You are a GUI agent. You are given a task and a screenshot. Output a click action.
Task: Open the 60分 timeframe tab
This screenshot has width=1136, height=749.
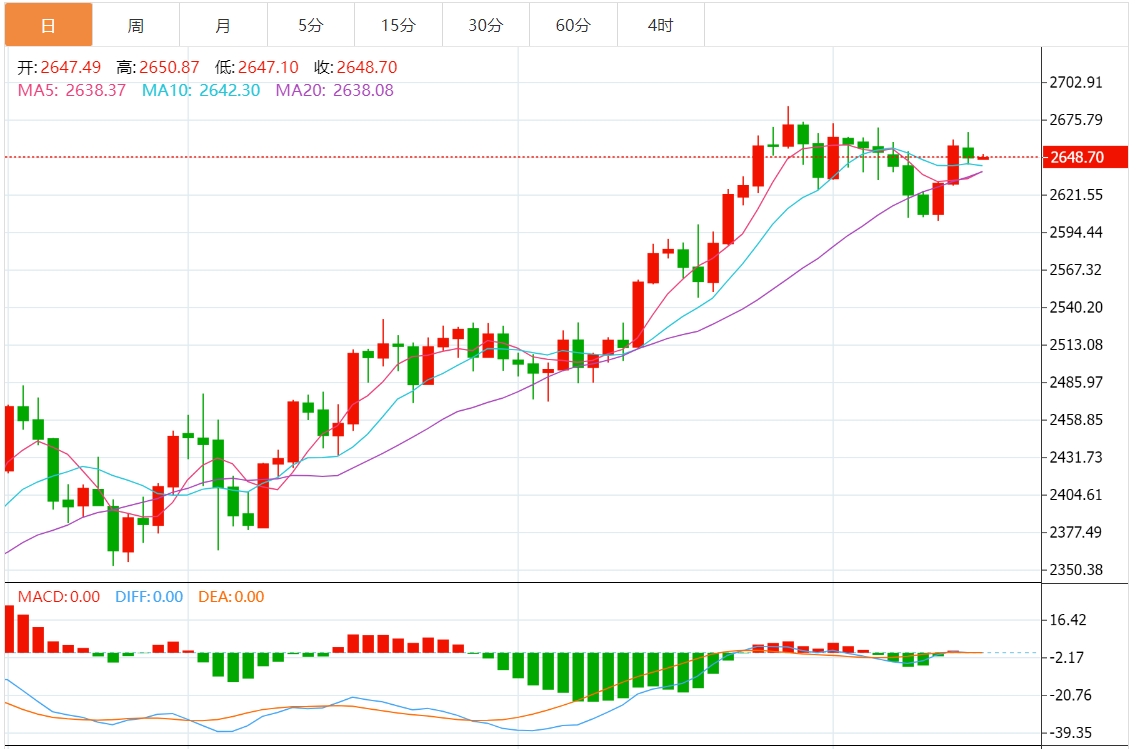[573, 25]
